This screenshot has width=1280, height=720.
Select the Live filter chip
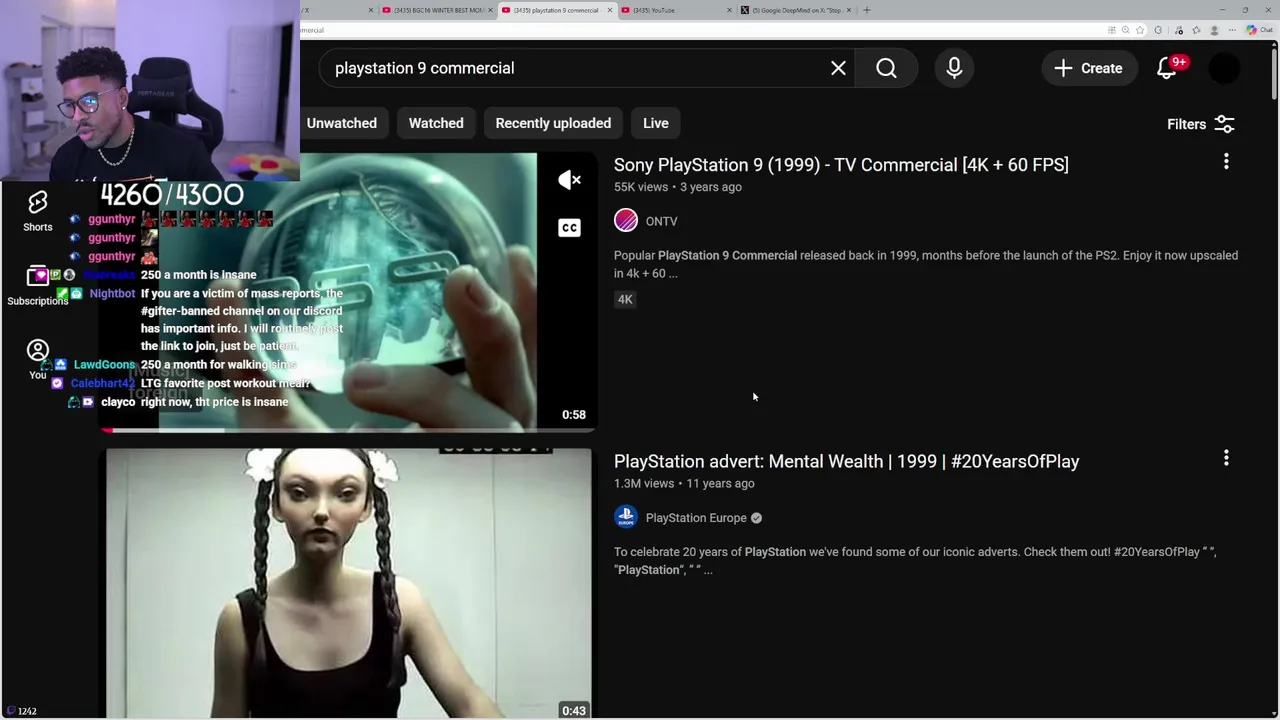point(656,123)
